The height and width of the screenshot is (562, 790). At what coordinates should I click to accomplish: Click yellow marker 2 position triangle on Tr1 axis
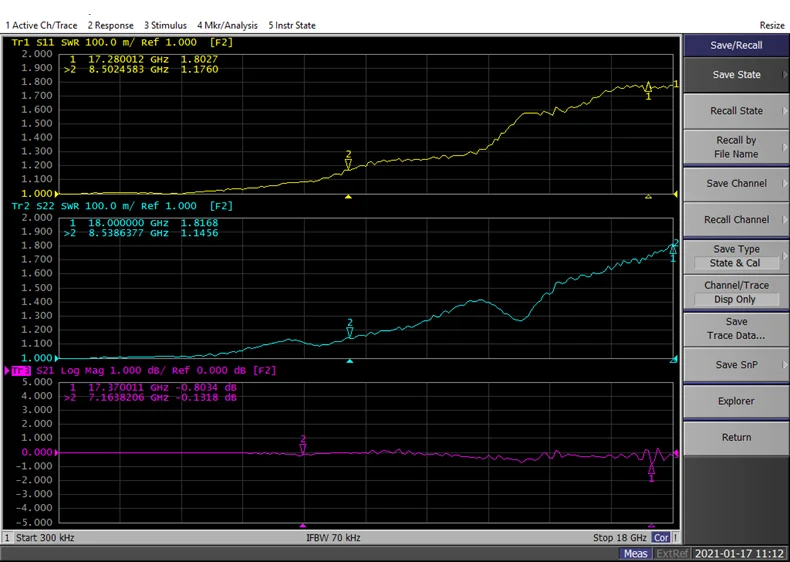[x=348, y=197]
